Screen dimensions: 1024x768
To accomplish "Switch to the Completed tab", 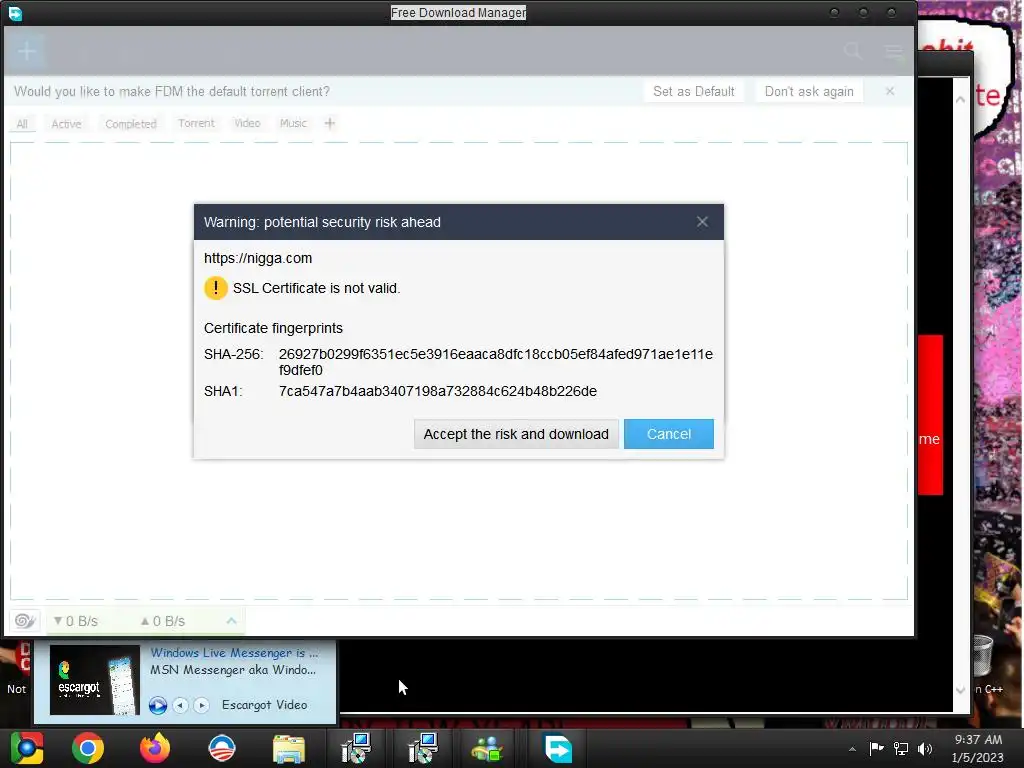I will 131,124.
